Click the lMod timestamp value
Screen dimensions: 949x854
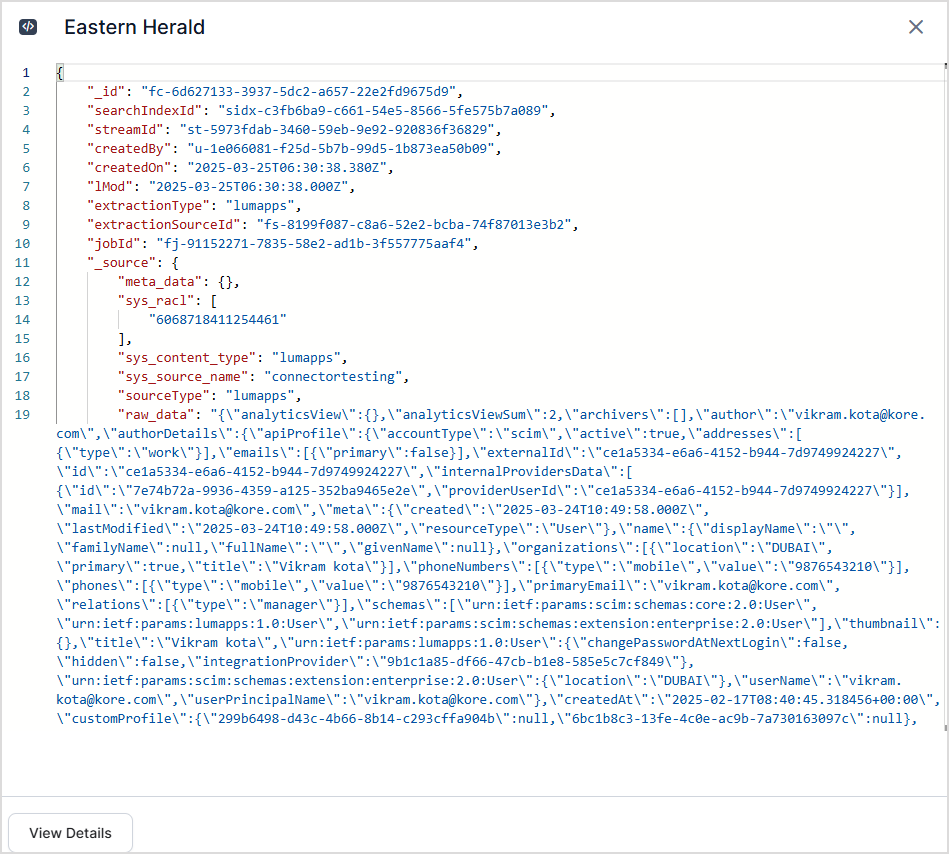251,187
